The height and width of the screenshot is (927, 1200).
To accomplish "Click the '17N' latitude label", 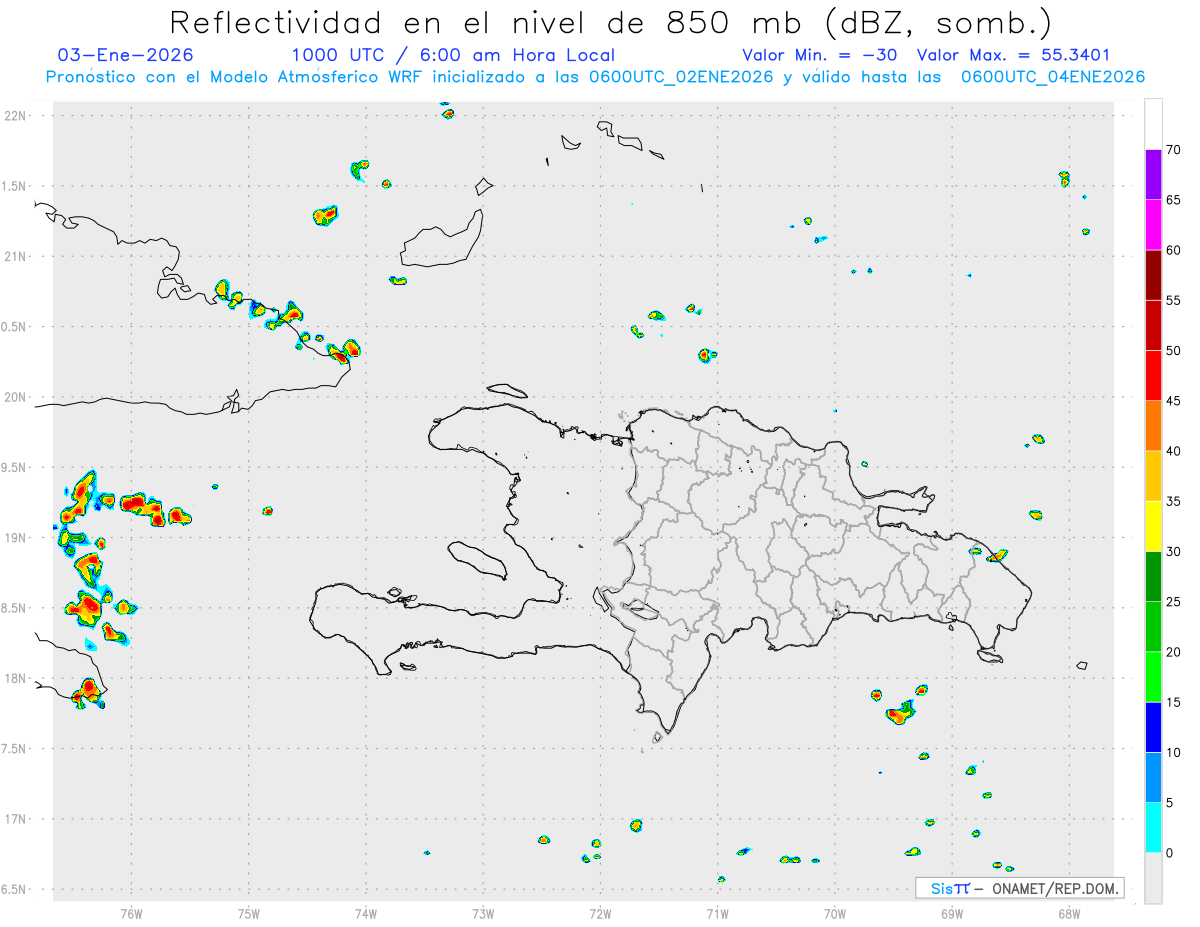I will 16,819.
